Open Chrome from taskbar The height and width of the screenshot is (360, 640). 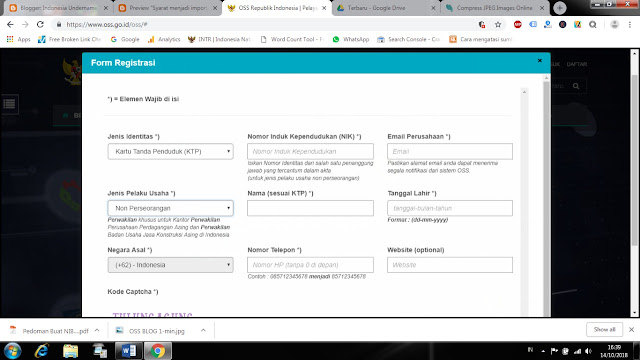click(158, 351)
